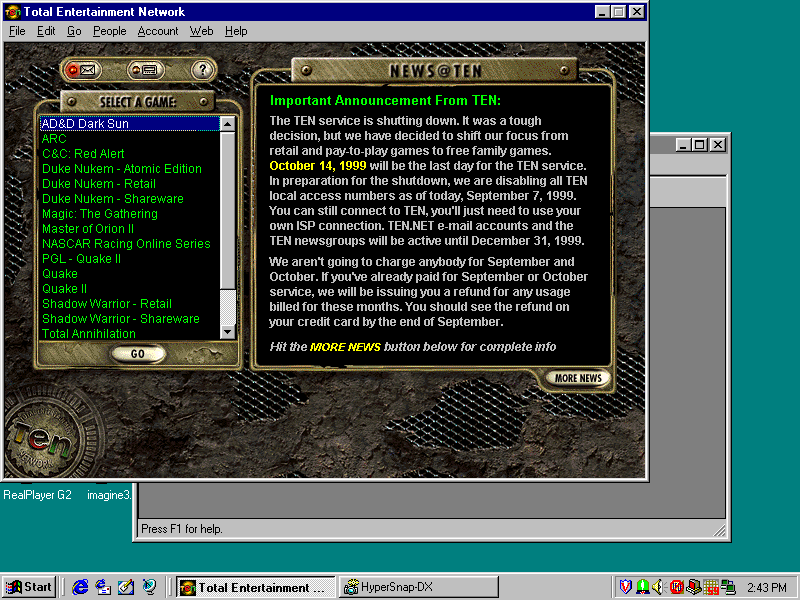The width and height of the screenshot is (800, 600).
Task: Click the GO button under game list
Action: click(x=138, y=354)
